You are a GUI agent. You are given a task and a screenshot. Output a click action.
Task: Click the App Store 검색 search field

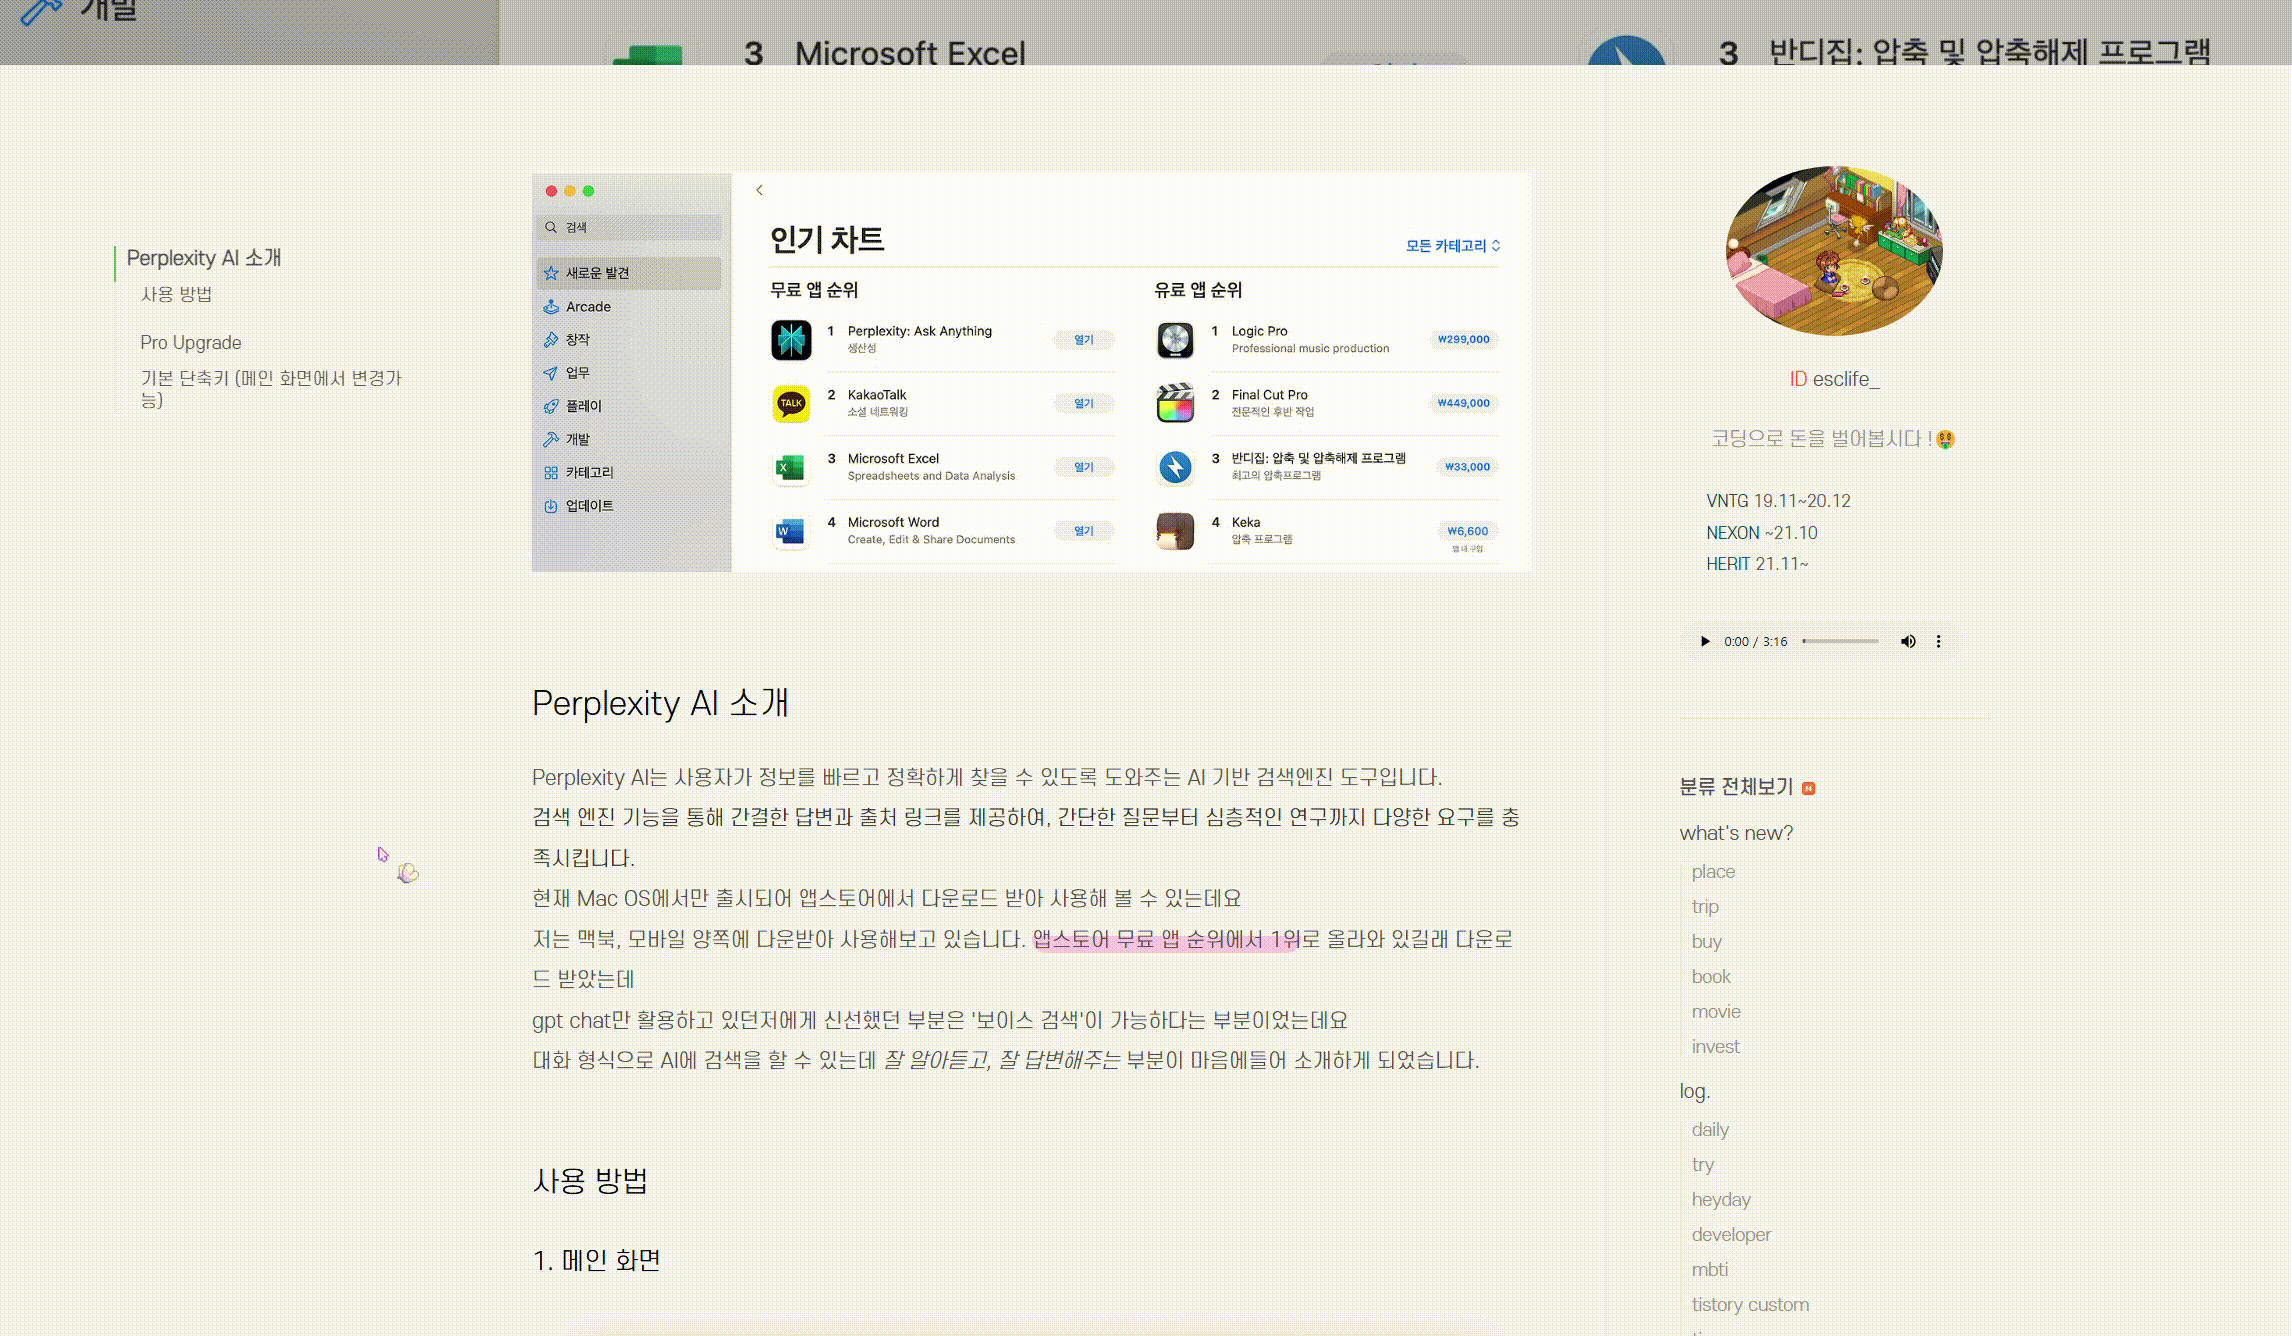[x=630, y=227]
